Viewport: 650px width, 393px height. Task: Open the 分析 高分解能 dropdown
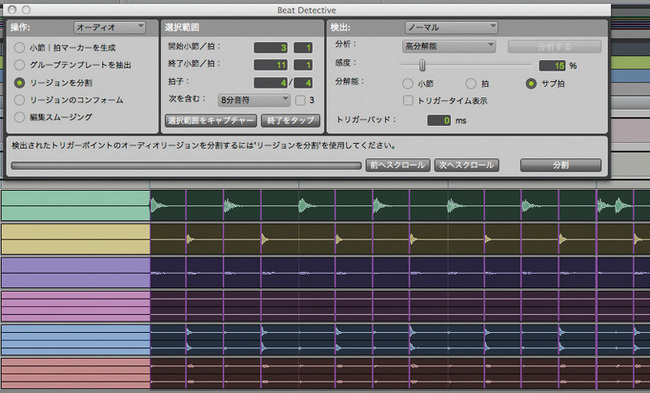(449, 46)
